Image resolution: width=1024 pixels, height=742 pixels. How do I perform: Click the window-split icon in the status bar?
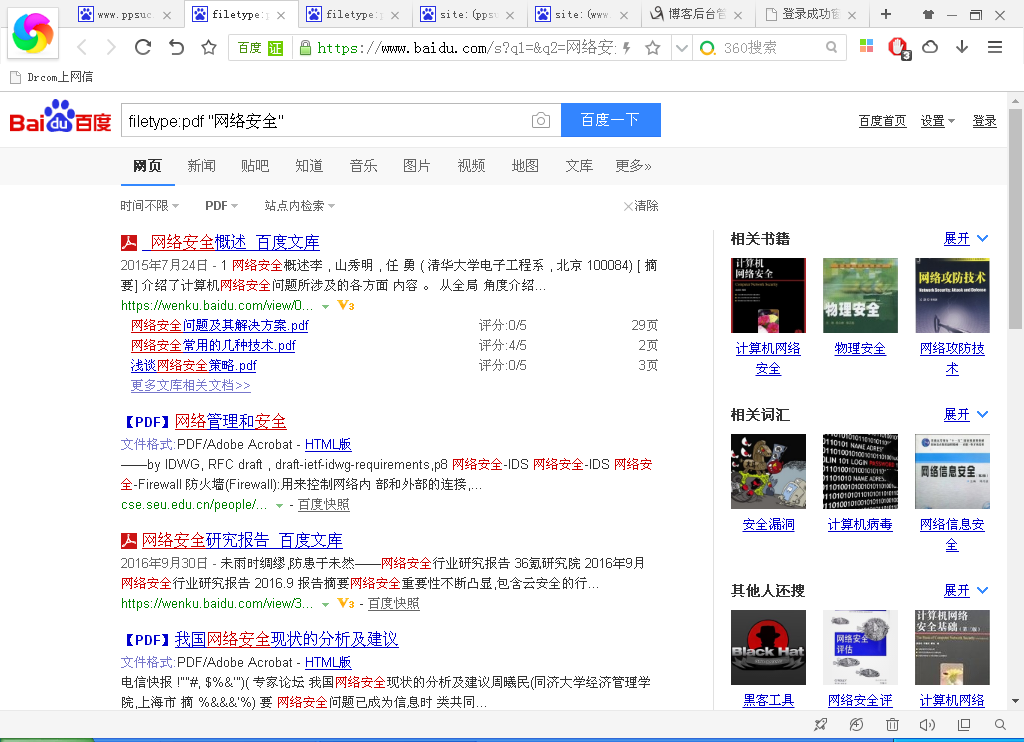964,724
